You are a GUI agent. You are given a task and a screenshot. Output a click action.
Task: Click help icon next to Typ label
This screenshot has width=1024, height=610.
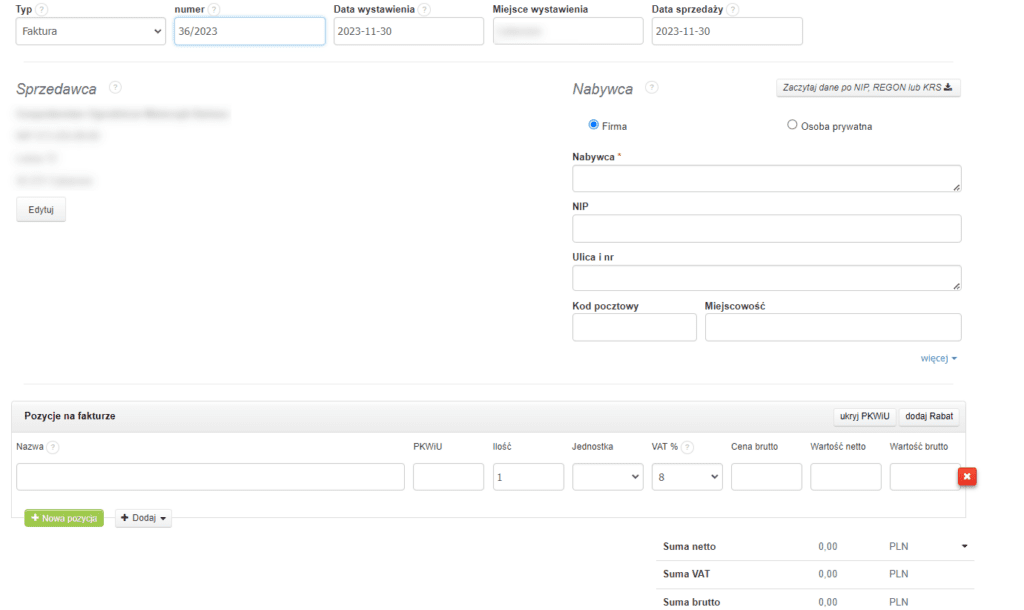click(42, 9)
